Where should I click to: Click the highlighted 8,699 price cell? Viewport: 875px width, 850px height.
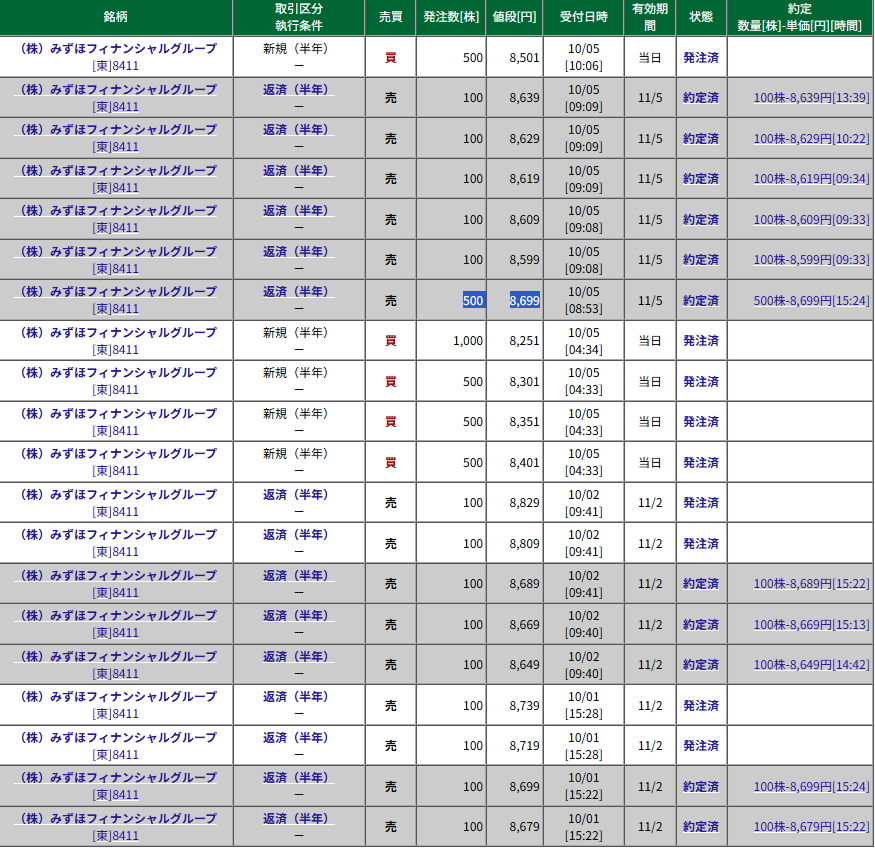click(525, 300)
